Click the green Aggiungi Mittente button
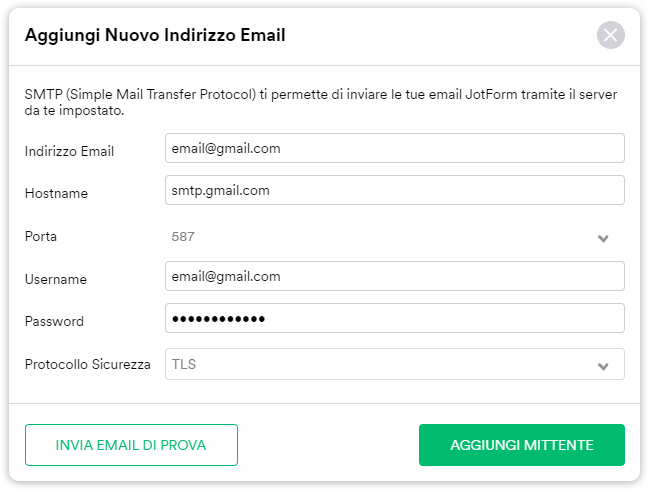The width and height of the screenshot is (649, 491). pyautogui.click(x=521, y=445)
